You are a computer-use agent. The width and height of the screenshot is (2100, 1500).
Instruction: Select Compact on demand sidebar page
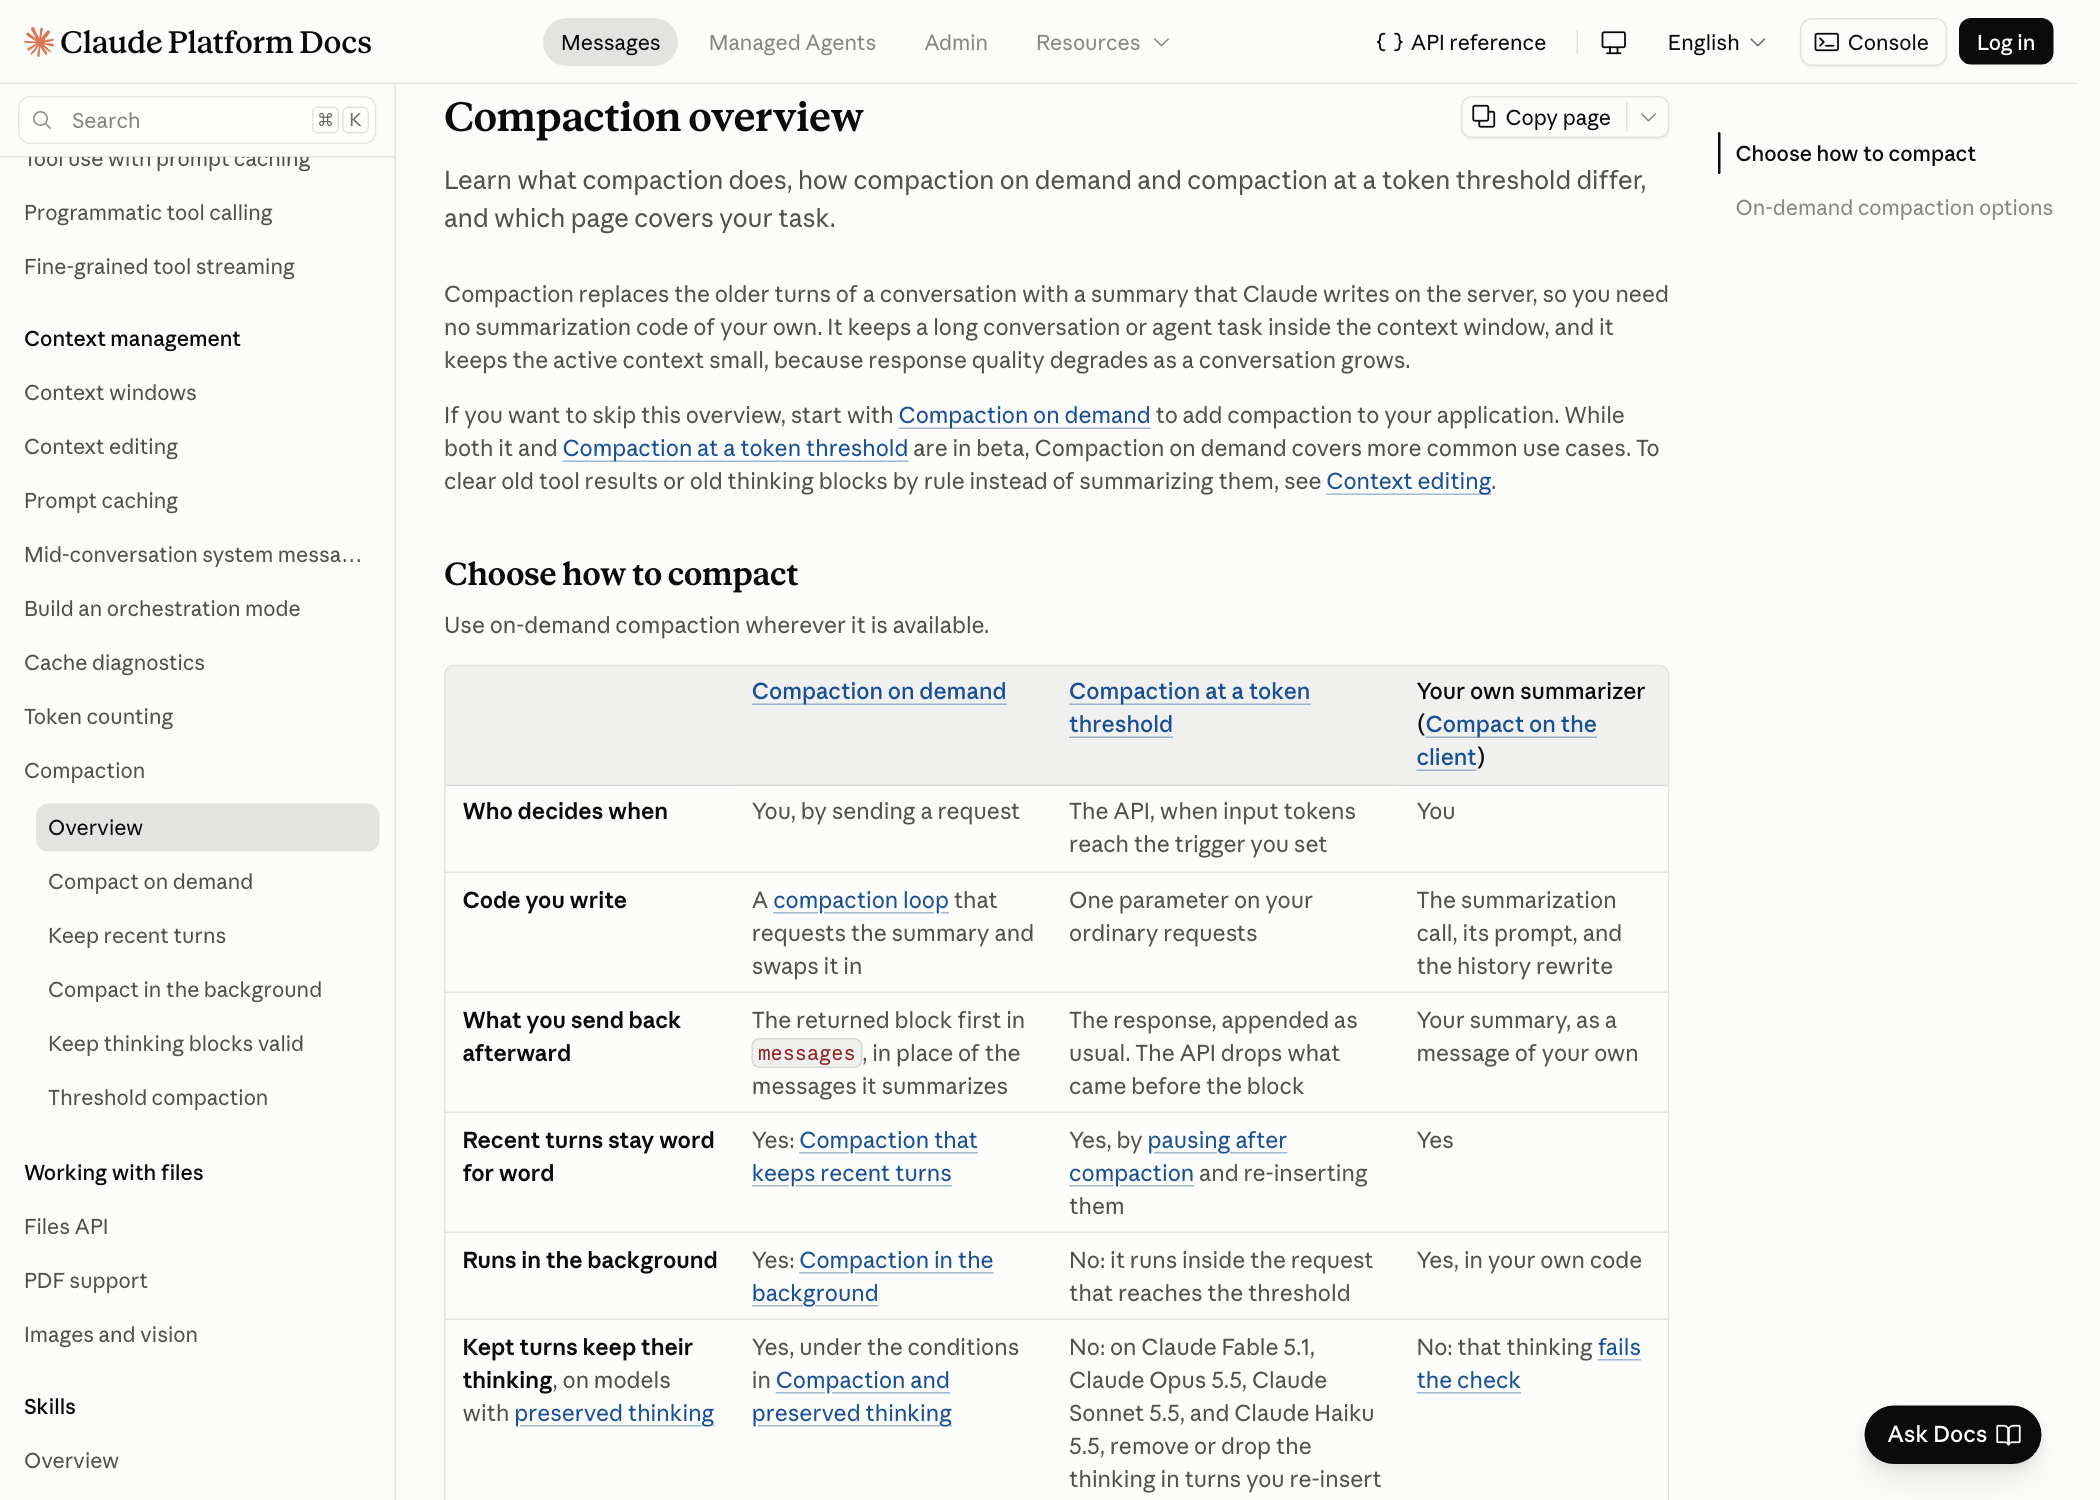[x=150, y=881]
